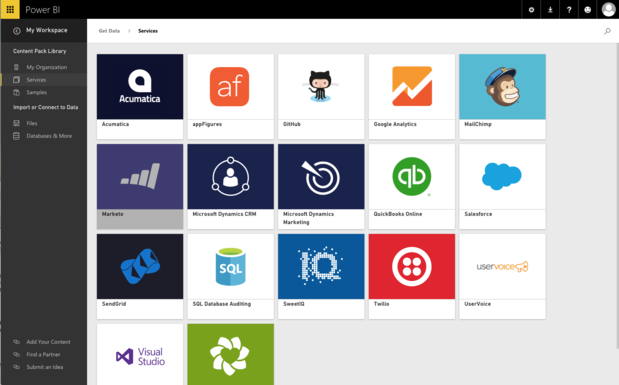Click the Power BI title
This screenshot has height=385, width=619.
43,10
